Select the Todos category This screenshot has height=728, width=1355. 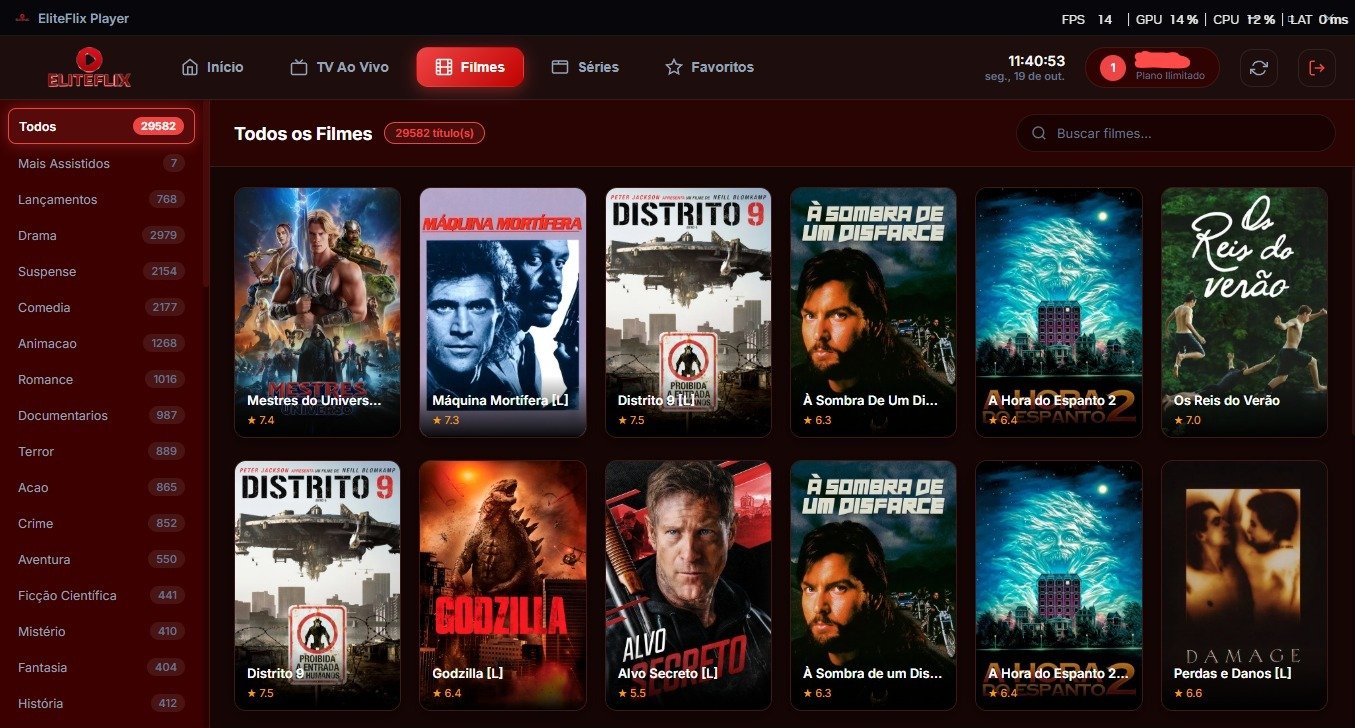coord(101,126)
